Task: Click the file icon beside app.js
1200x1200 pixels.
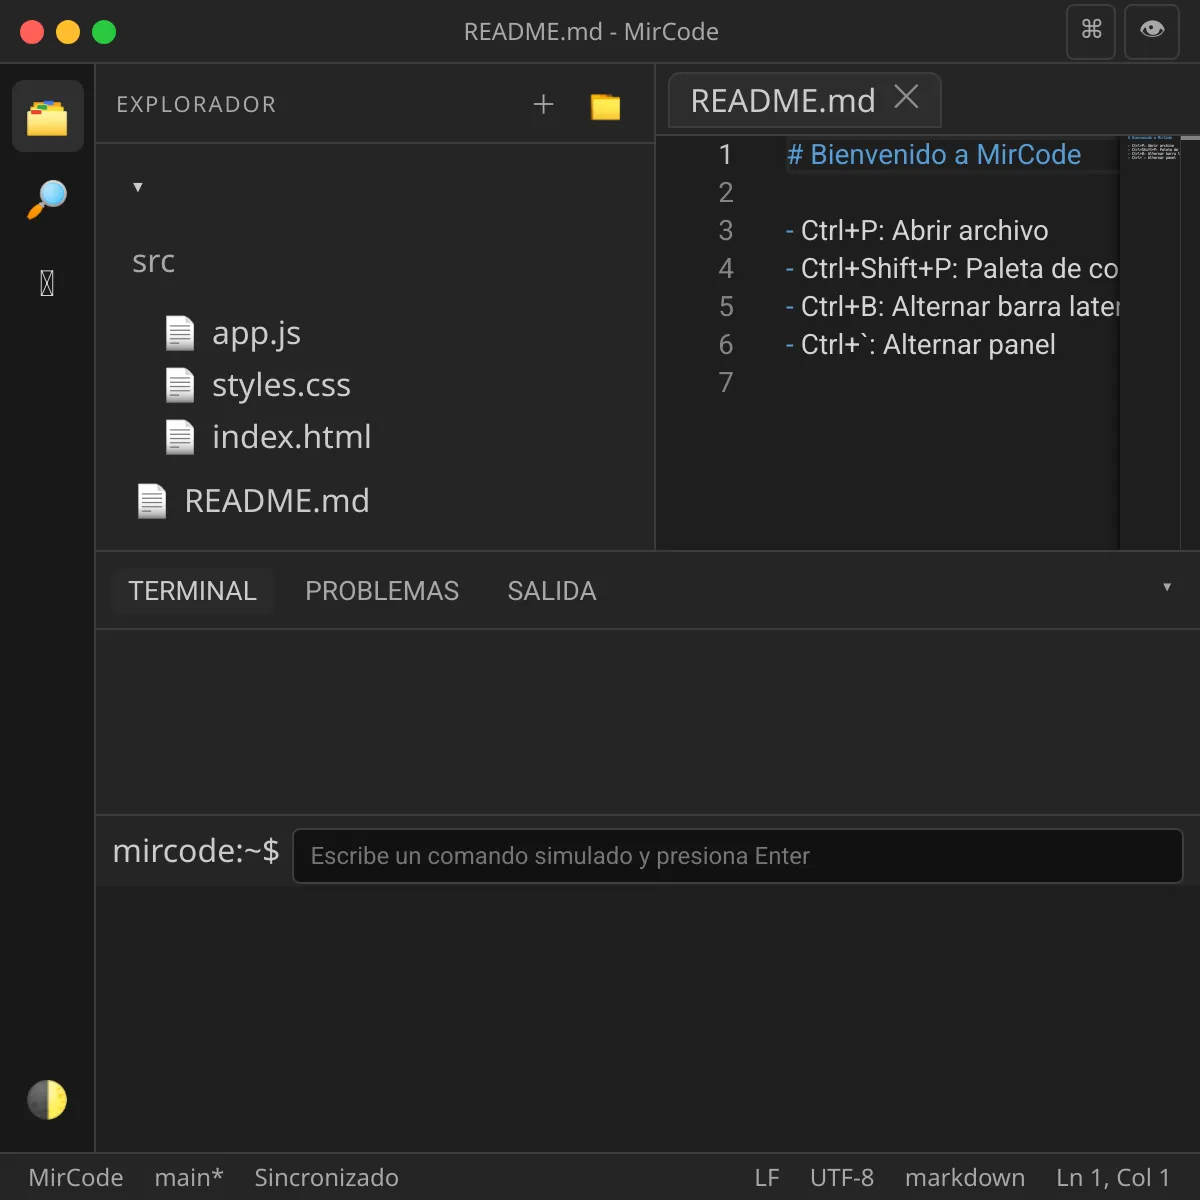Action: click(180, 333)
